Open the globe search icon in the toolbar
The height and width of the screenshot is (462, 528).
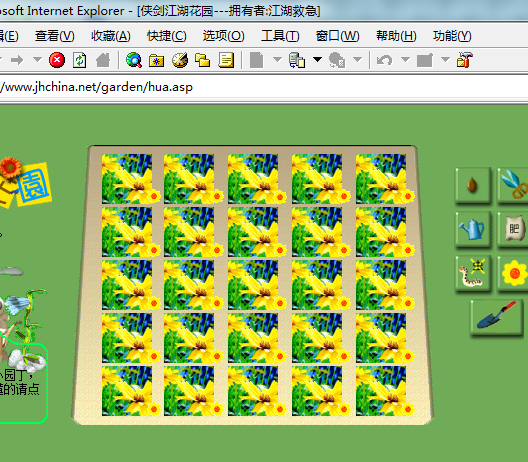[x=134, y=60]
